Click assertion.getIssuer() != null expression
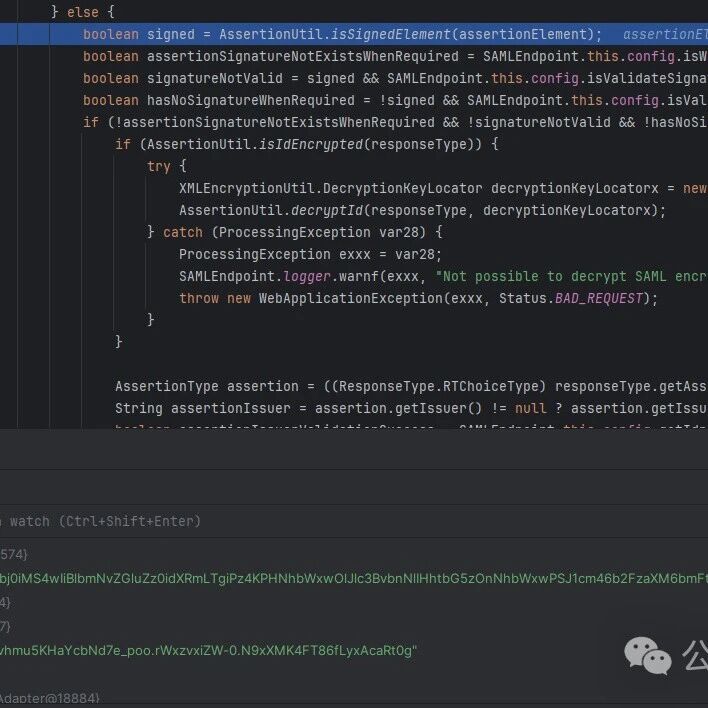This screenshot has height=708, width=708. 431,408
